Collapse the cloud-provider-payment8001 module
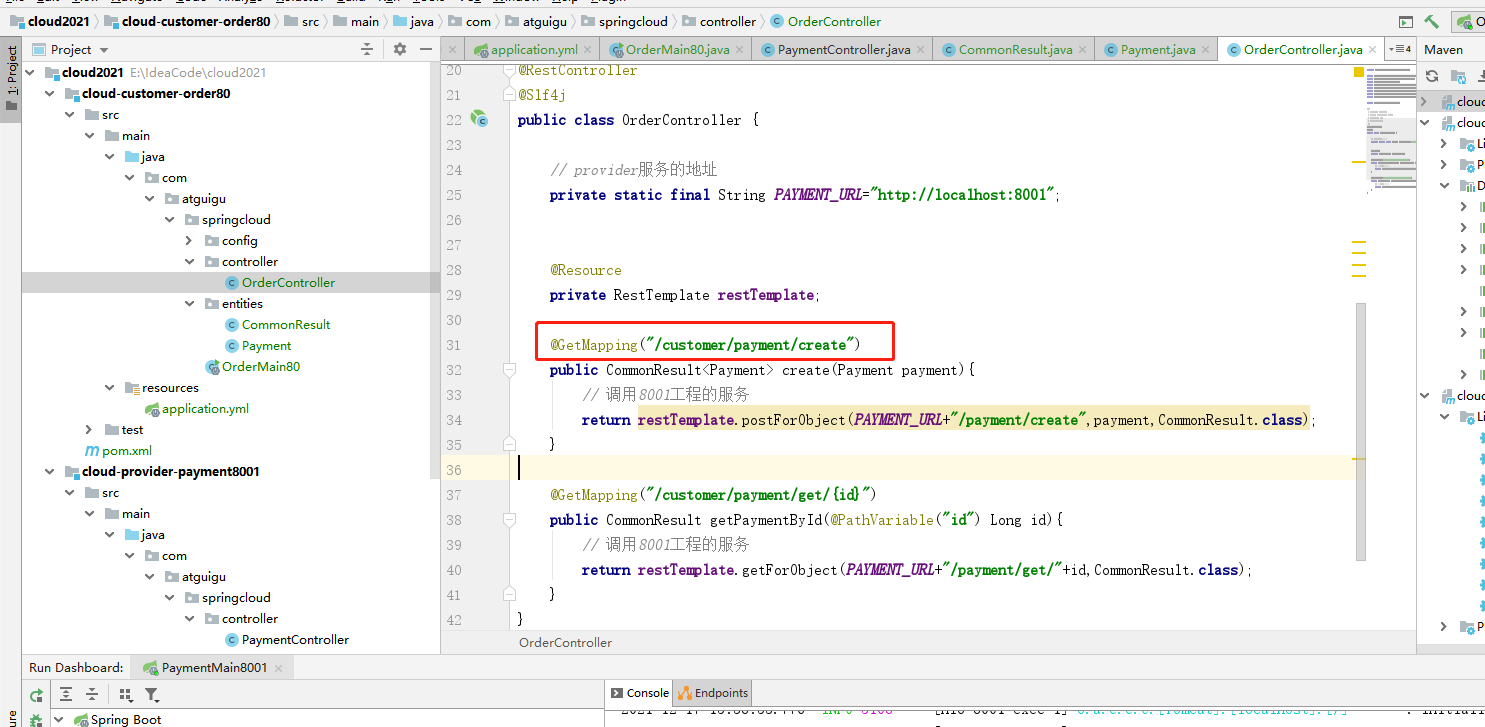 tap(50, 472)
